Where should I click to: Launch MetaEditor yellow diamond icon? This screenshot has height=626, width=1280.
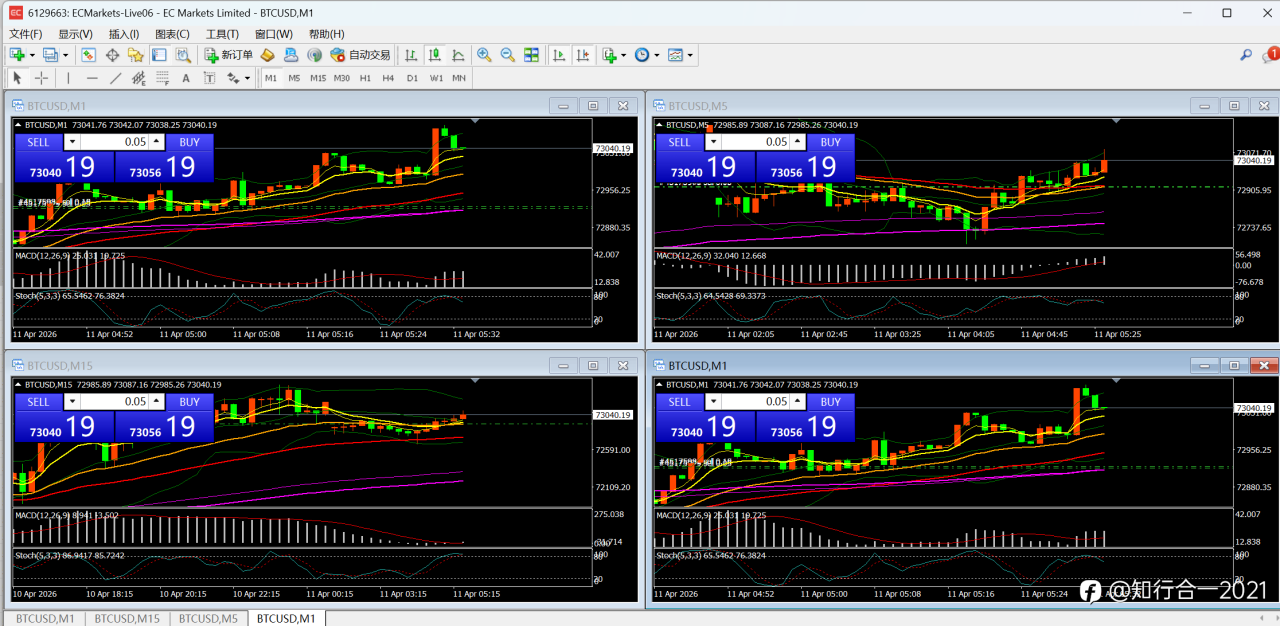pyautogui.click(x=267, y=55)
